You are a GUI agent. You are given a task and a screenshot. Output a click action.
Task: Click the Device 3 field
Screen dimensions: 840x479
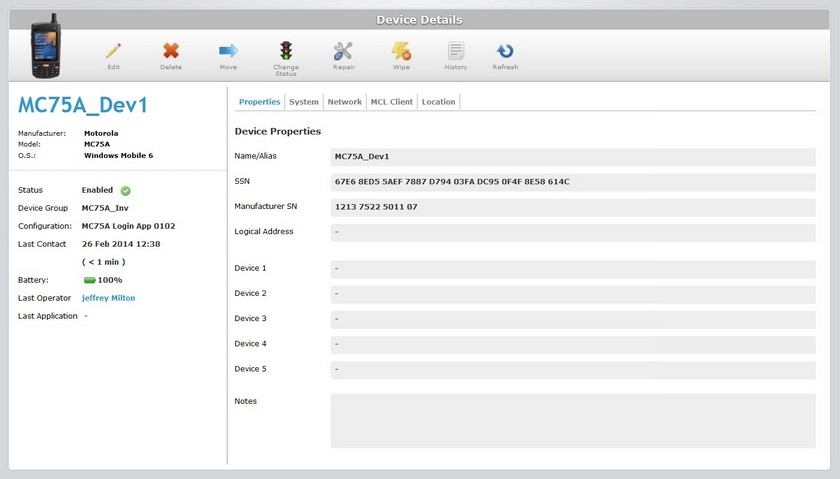pyautogui.click(x=573, y=319)
